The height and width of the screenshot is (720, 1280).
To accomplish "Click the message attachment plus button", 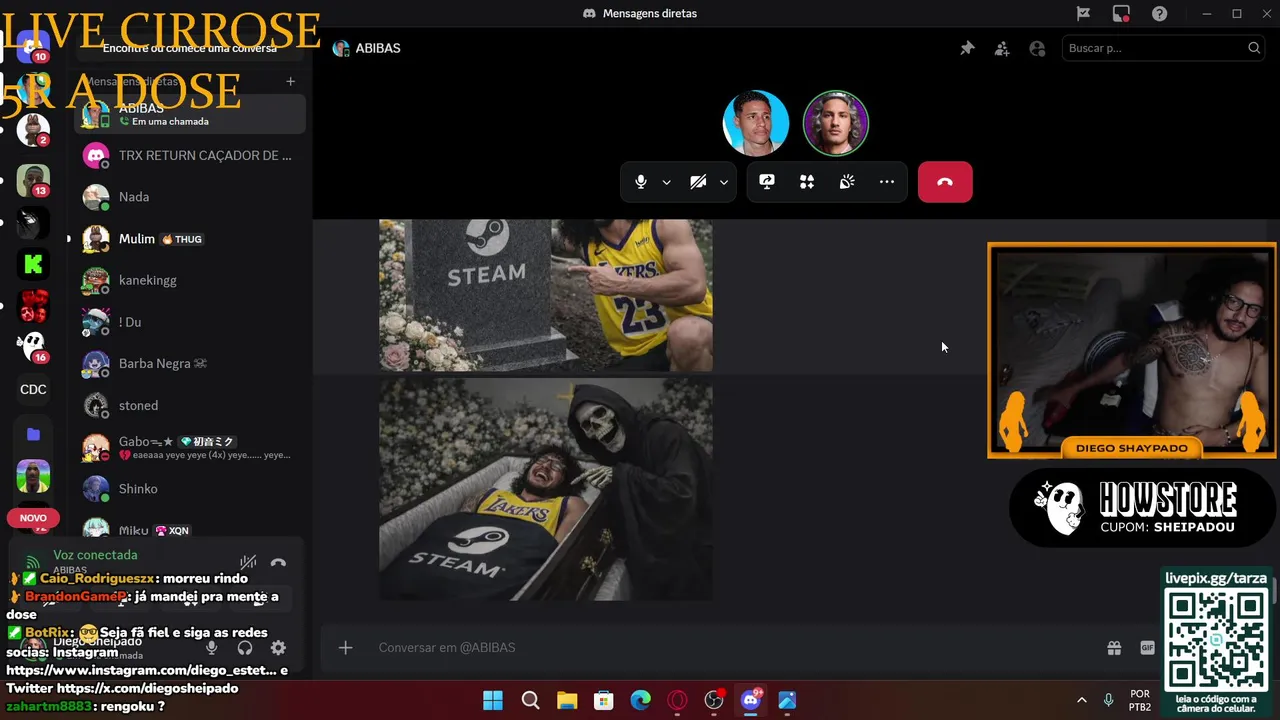I will click(x=345, y=648).
